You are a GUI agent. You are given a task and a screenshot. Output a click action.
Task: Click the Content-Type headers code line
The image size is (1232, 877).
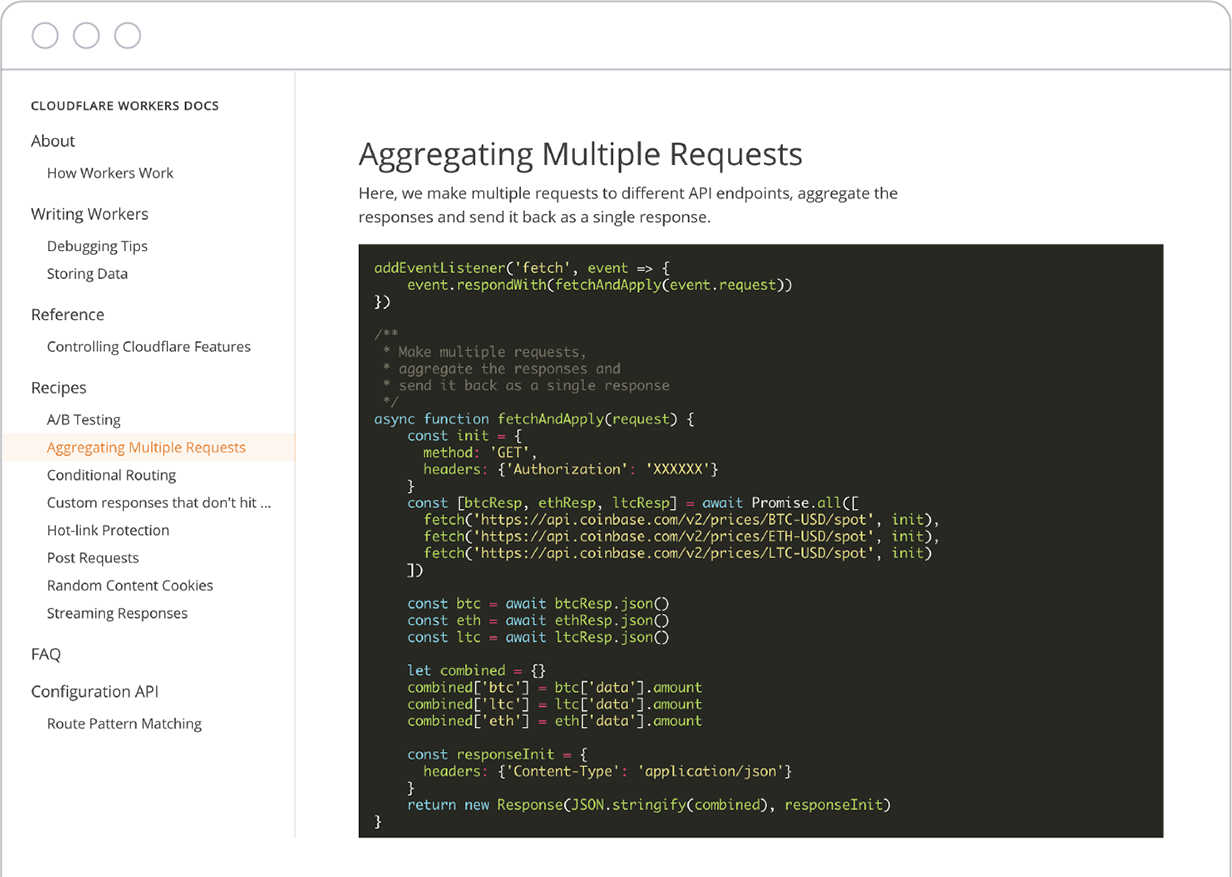coord(608,771)
